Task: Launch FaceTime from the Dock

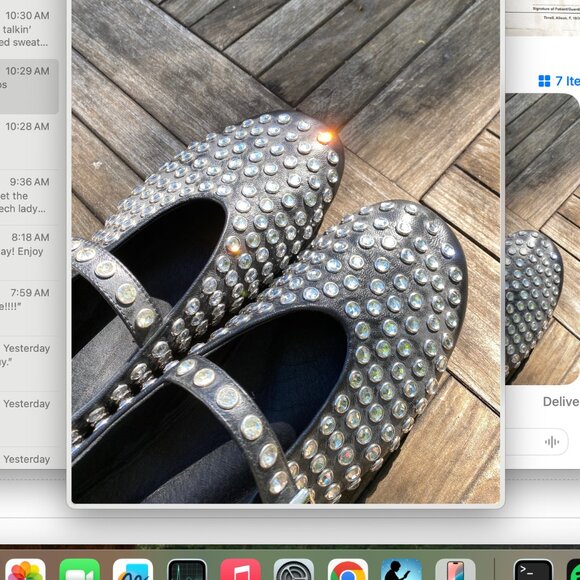Action: coord(80,570)
